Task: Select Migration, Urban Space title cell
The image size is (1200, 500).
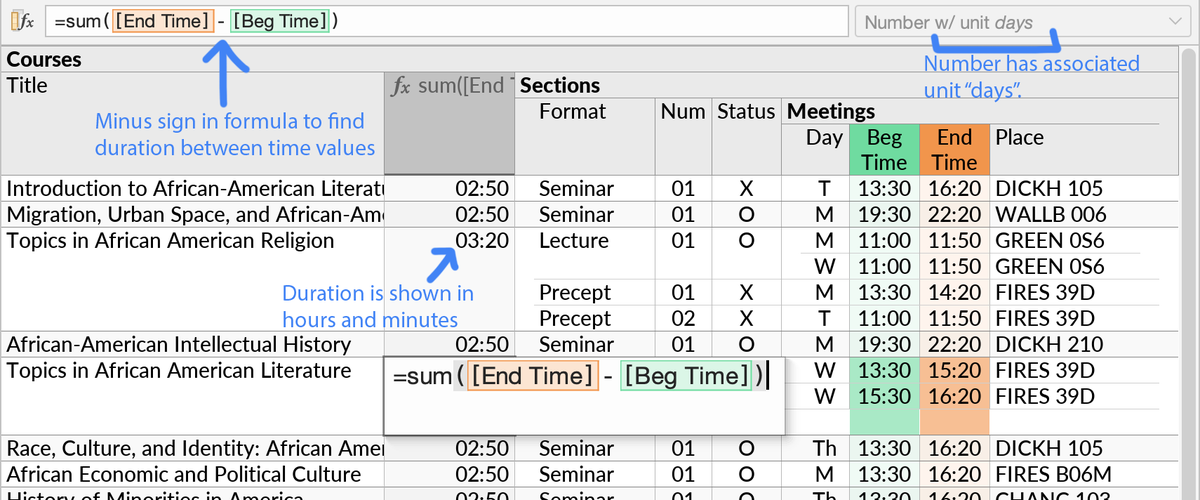Action: [x=195, y=214]
